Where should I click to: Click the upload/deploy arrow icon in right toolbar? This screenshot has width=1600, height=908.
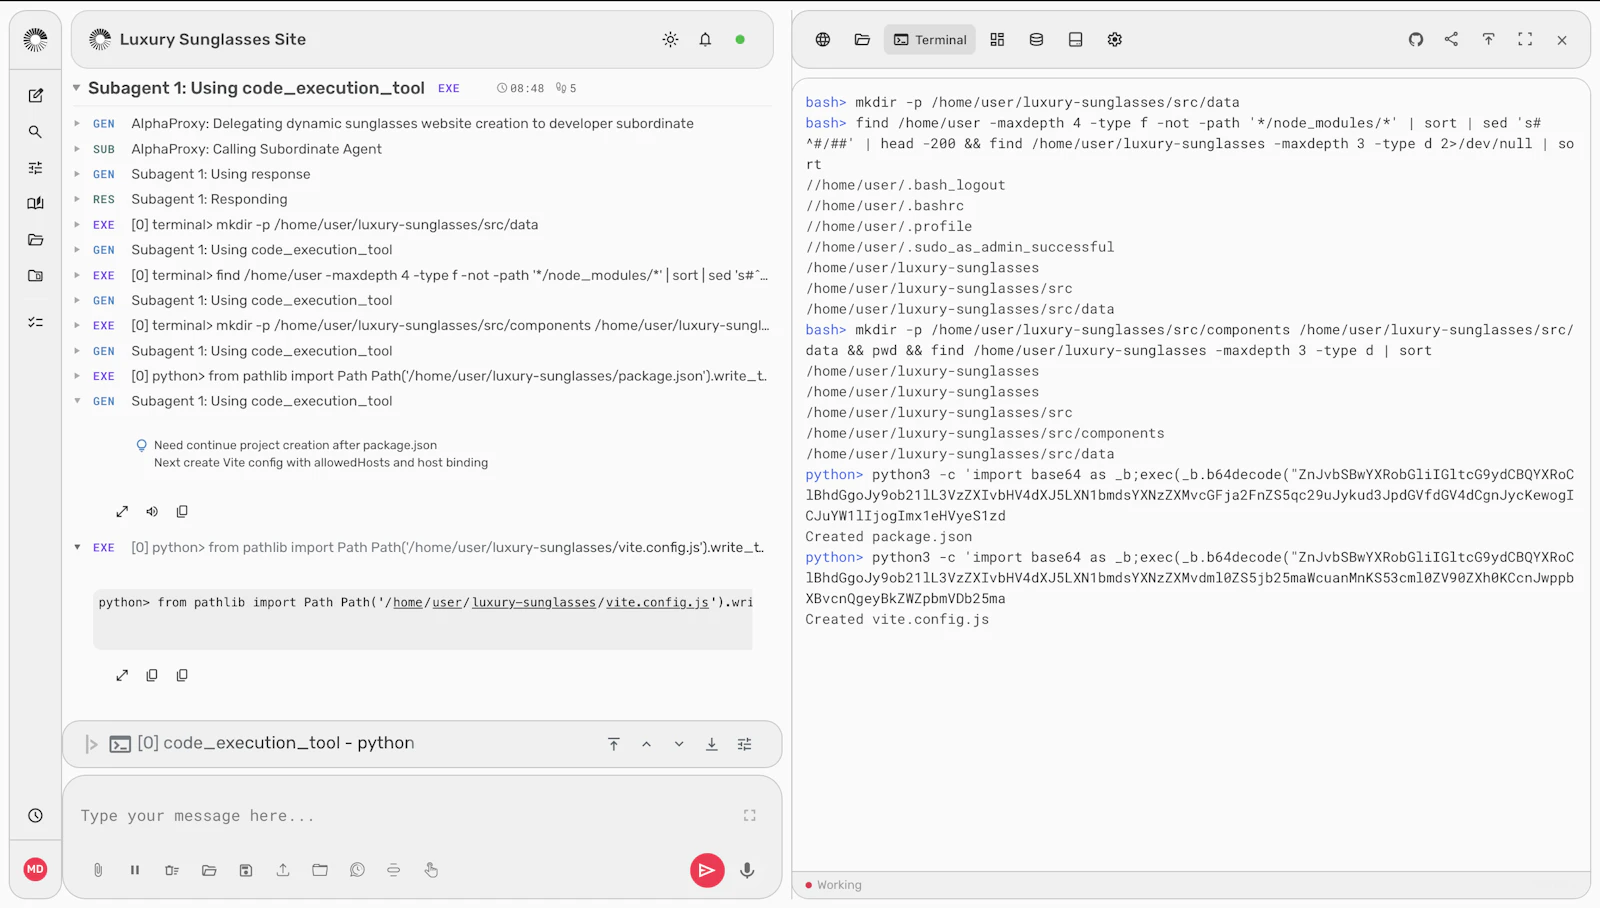click(x=1488, y=39)
